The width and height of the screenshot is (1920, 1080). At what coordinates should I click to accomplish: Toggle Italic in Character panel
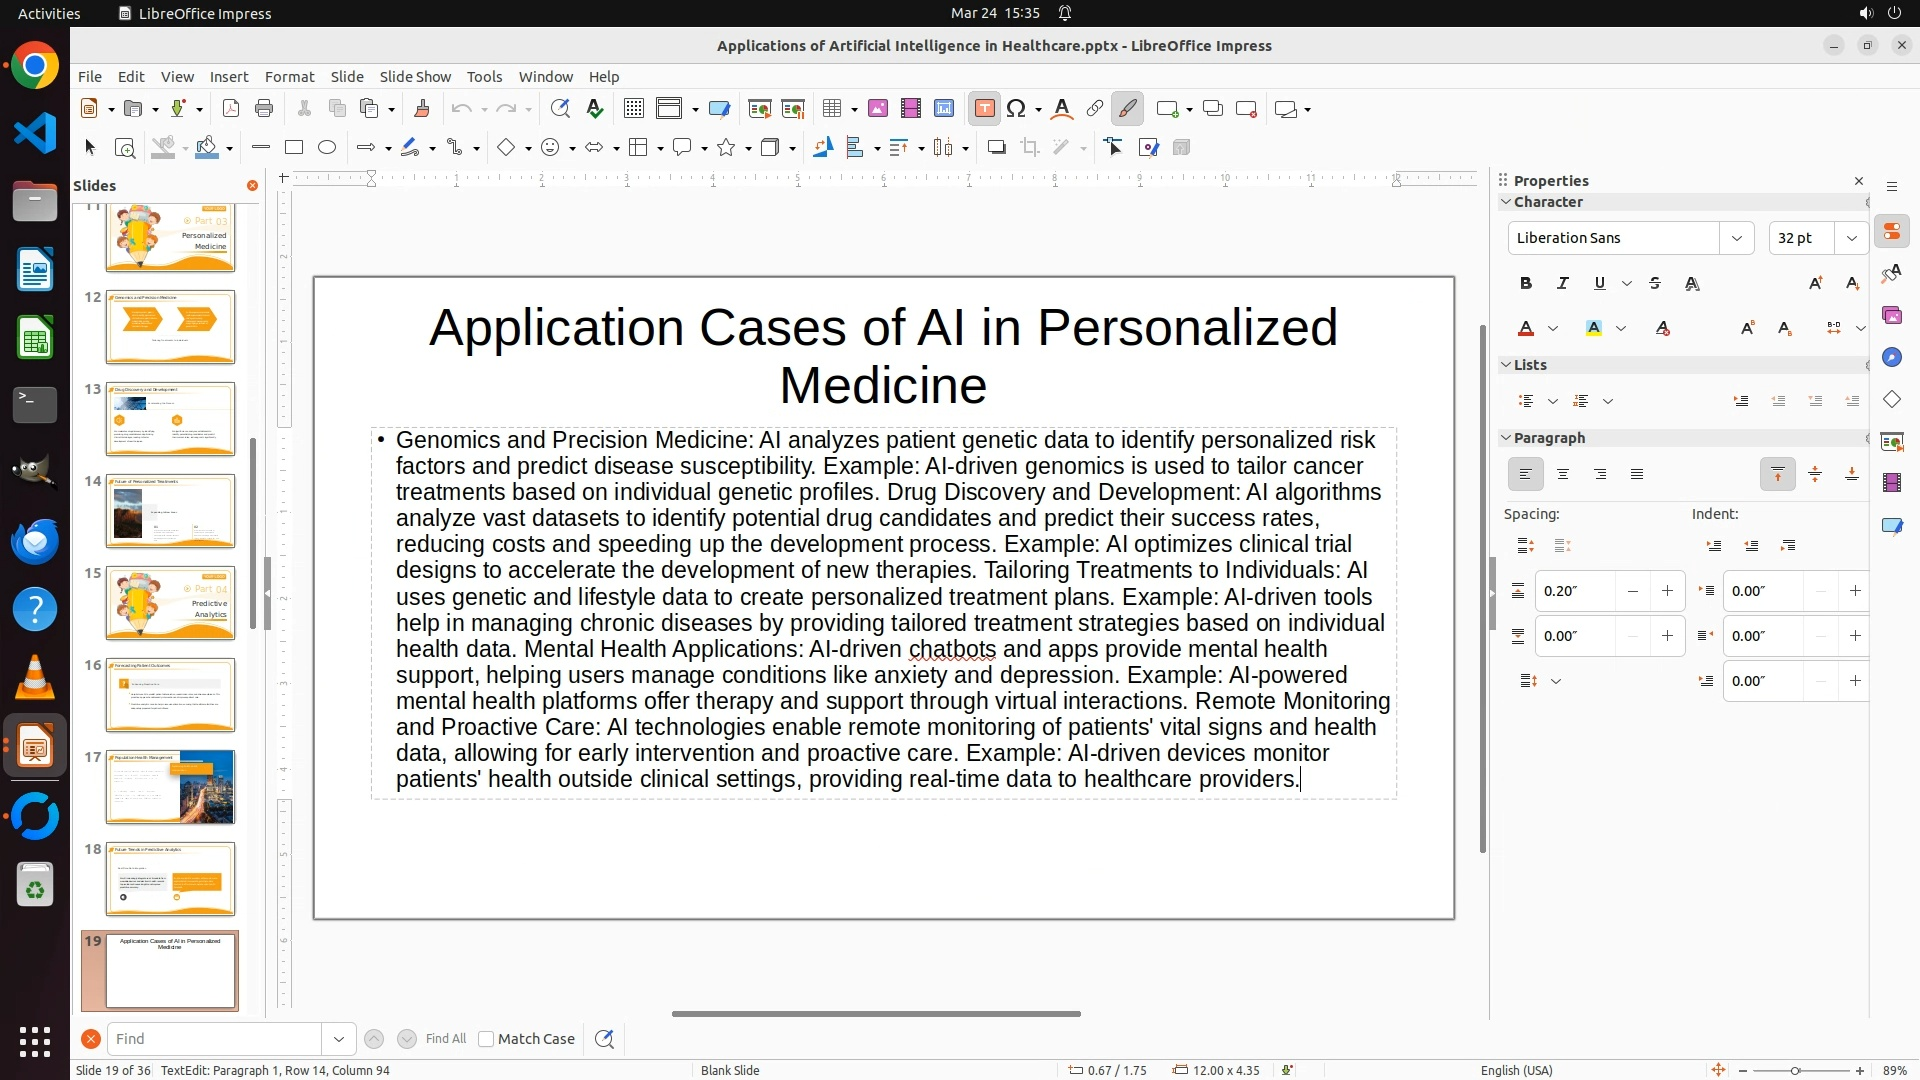point(1563,284)
